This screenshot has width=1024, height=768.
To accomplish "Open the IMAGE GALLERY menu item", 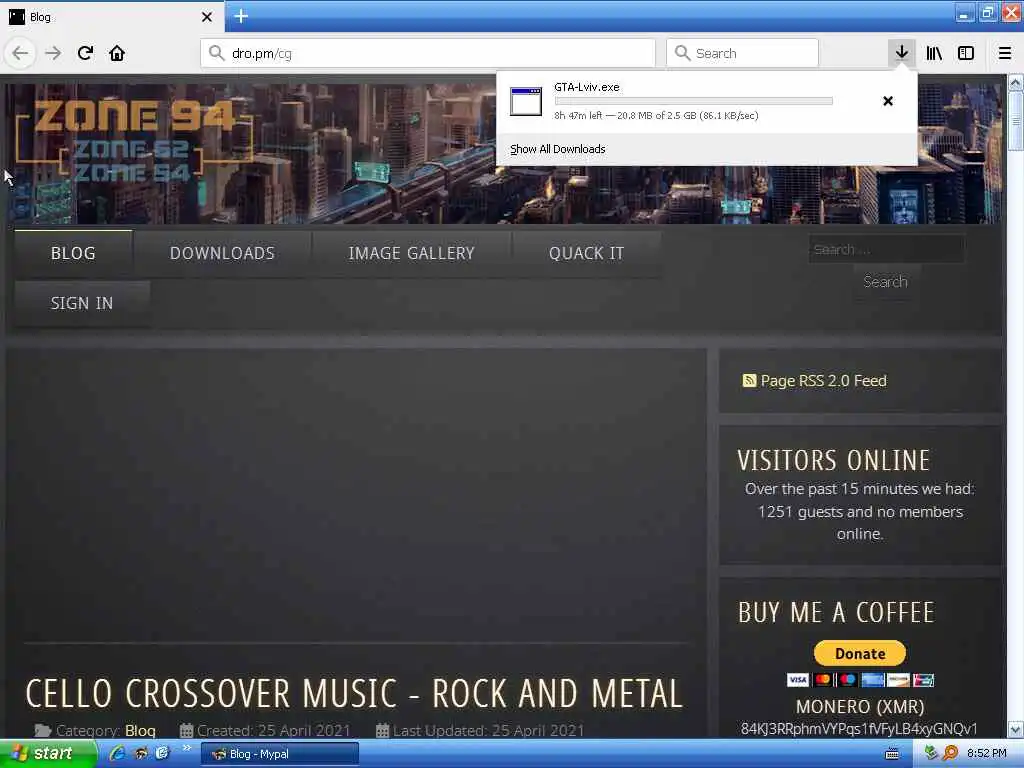I will coord(411,253).
